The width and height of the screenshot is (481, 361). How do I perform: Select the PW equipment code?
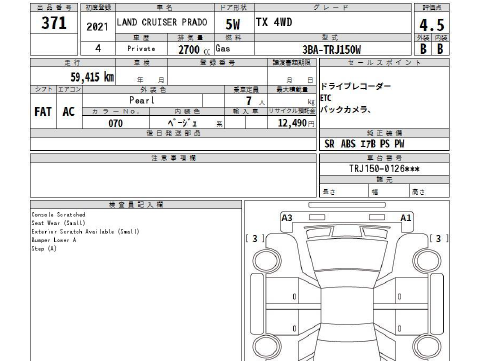(399, 144)
